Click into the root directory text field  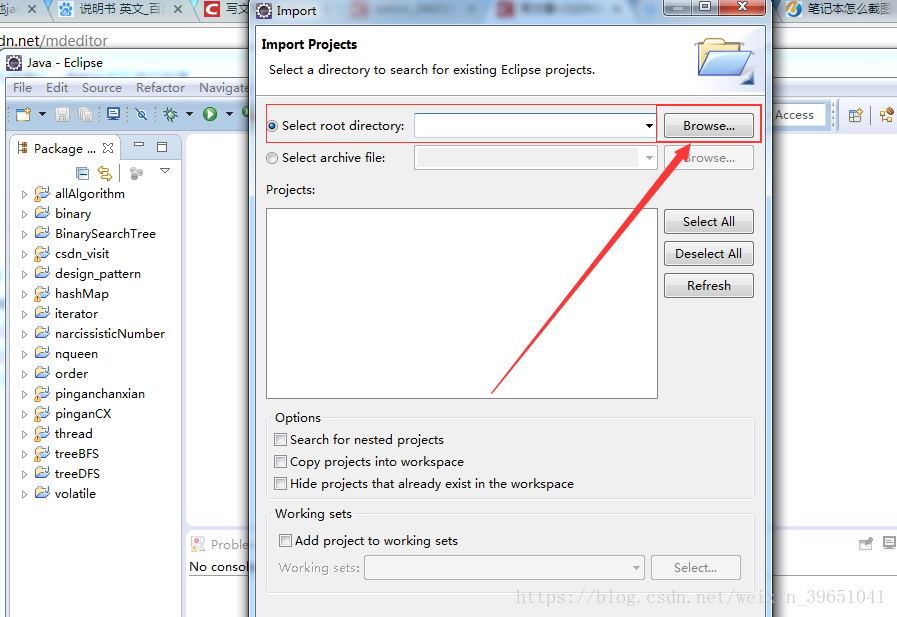pos(528,126)
